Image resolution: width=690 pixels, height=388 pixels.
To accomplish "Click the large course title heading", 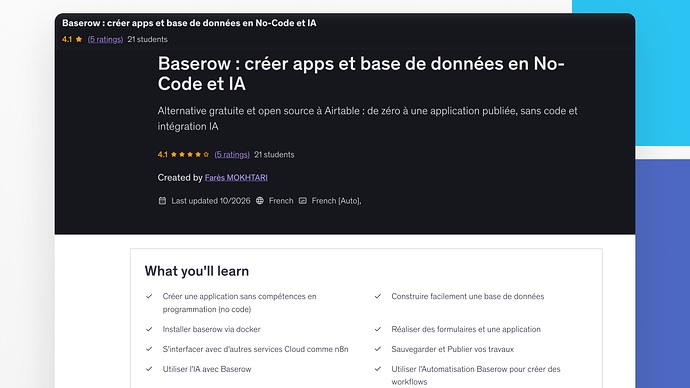I will tap(361, 73).
